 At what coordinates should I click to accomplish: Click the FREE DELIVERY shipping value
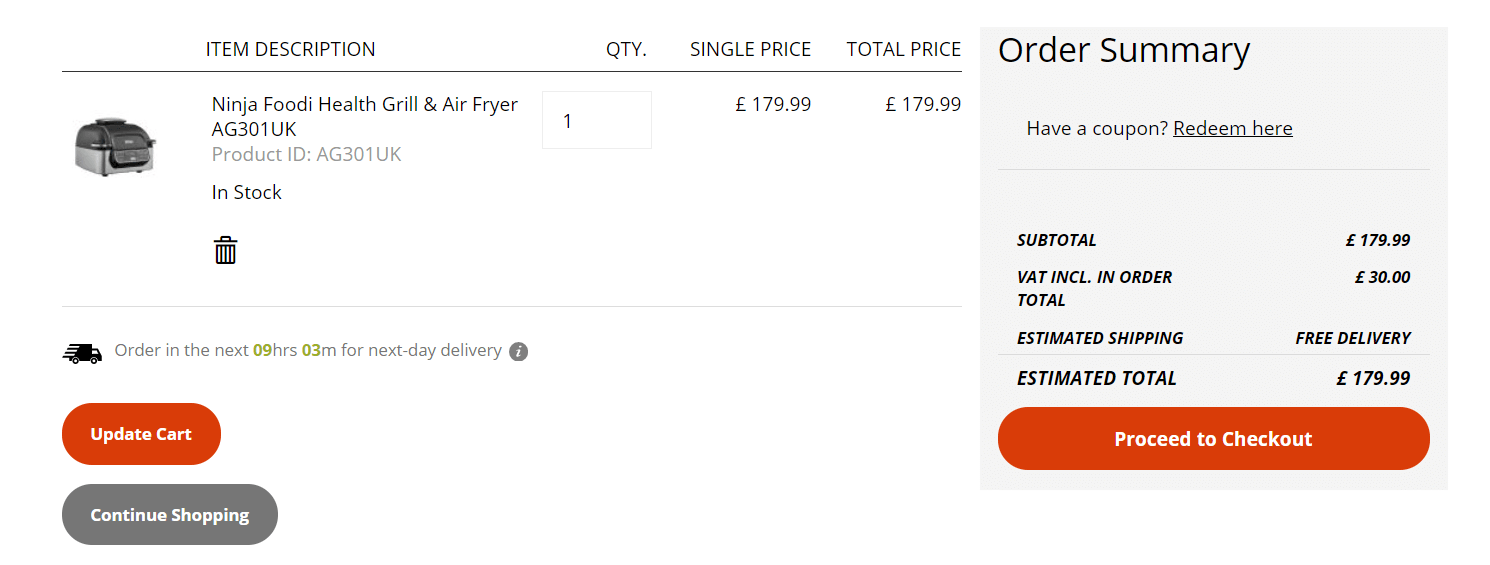tap(1352, 338)
